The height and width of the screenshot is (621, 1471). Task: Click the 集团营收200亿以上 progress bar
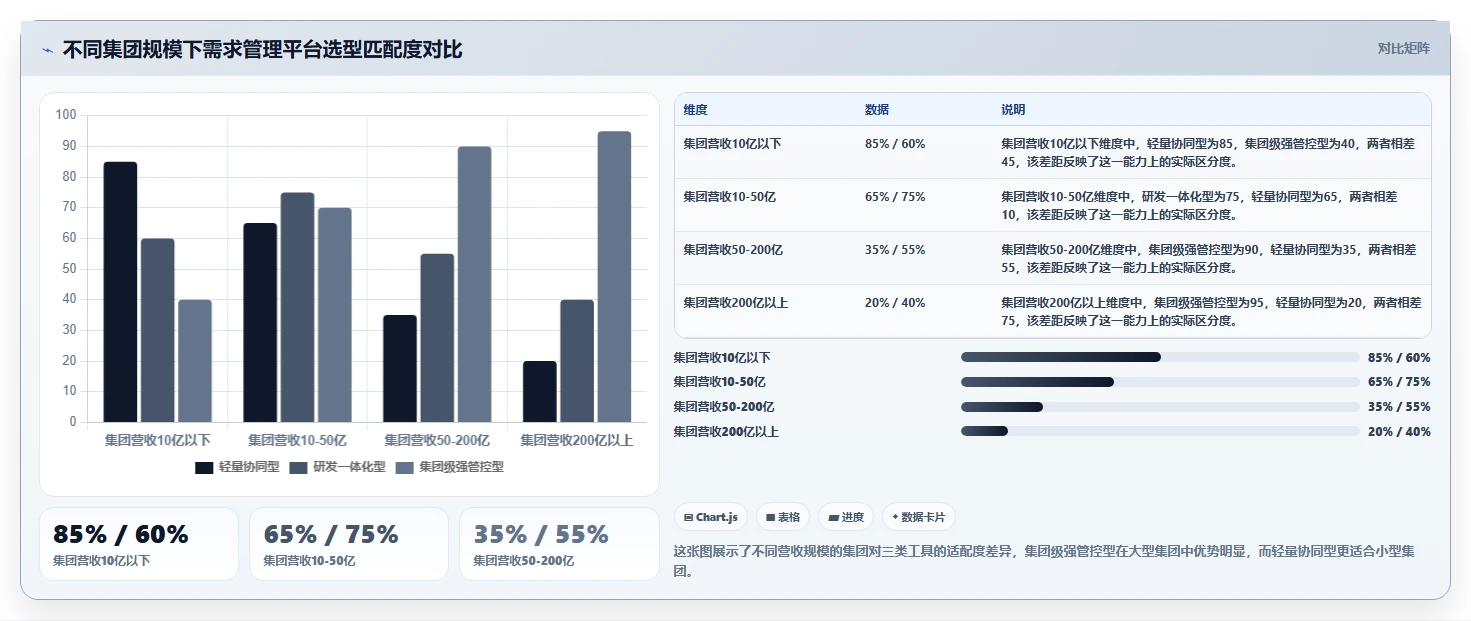tap(1160, 432)
